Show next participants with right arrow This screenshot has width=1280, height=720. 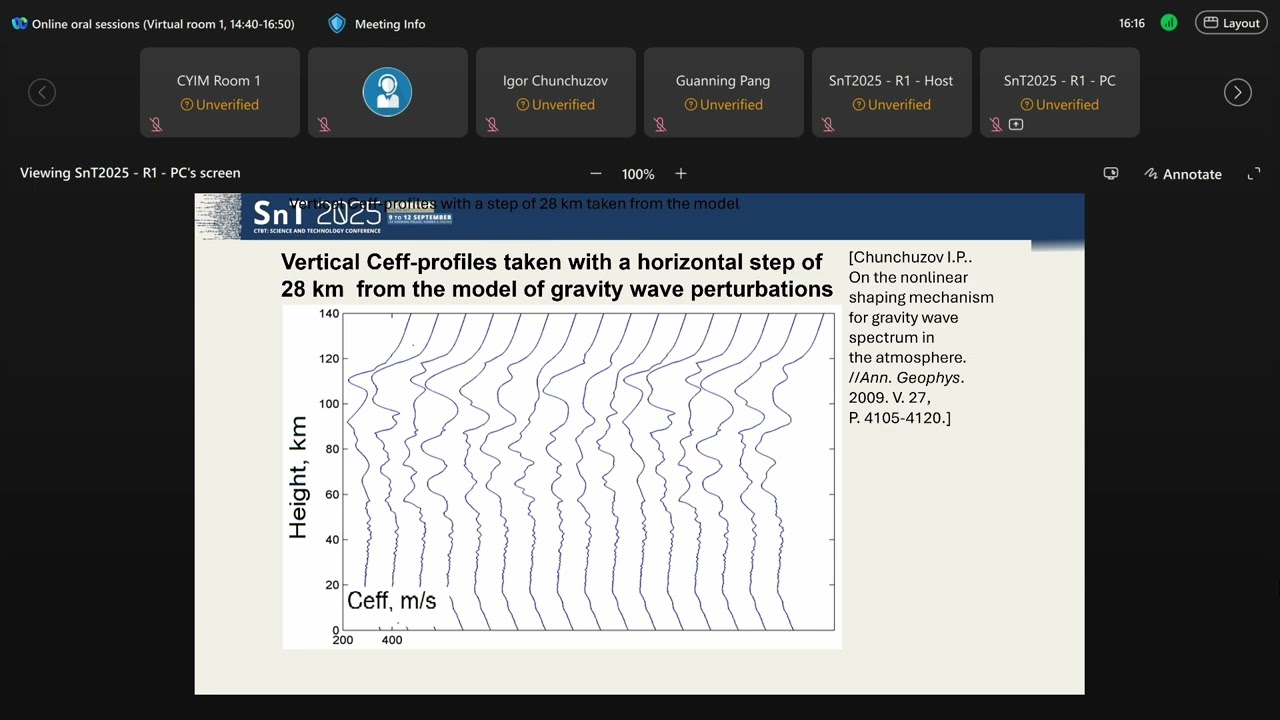coord(1238,92)
